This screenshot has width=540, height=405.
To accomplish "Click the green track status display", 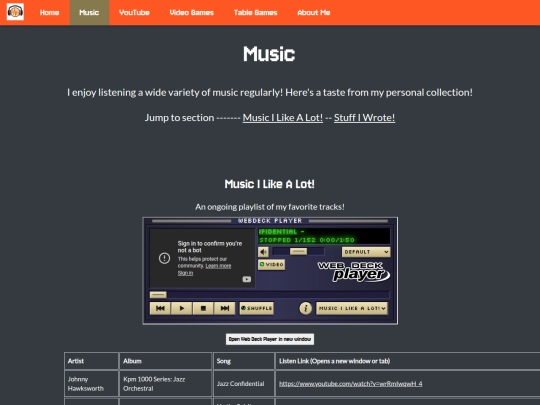I will [x=324, y=236].
